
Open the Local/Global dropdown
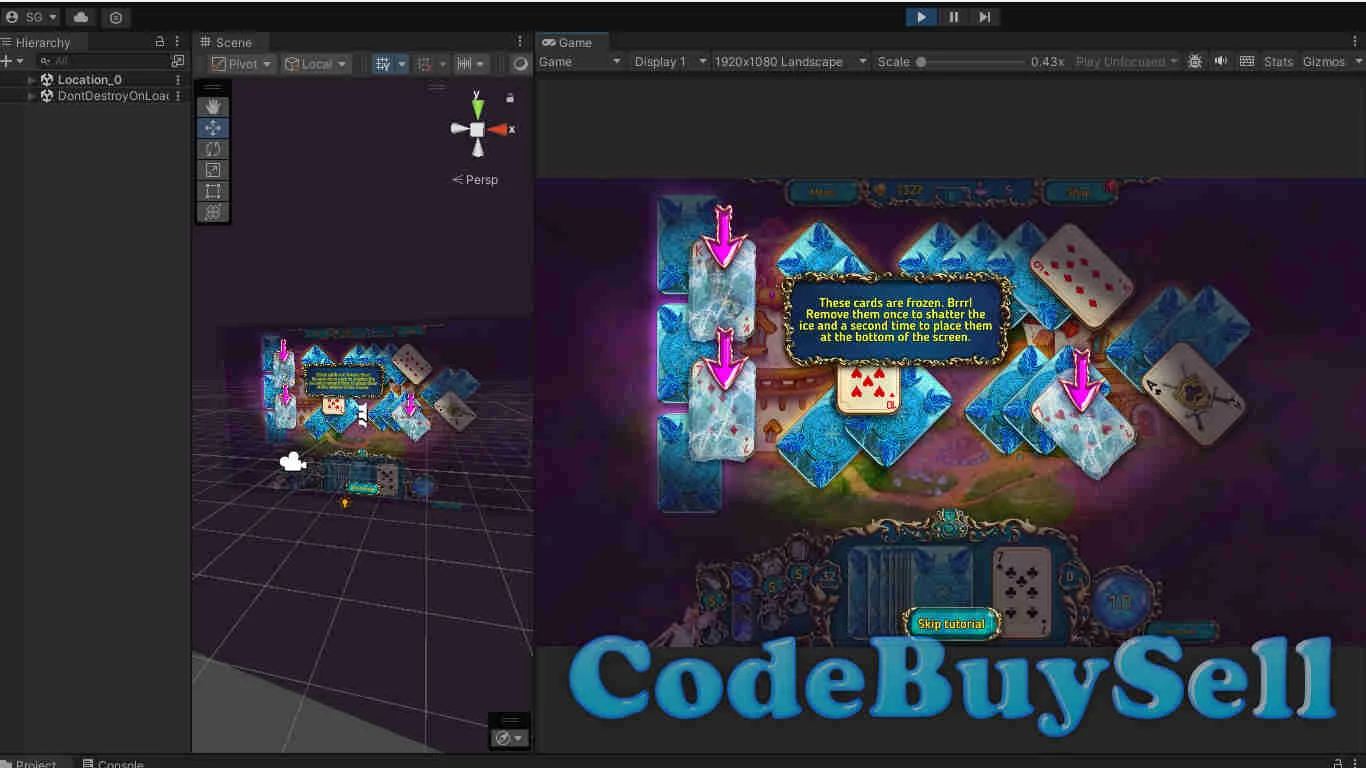(x=315, y=63)
